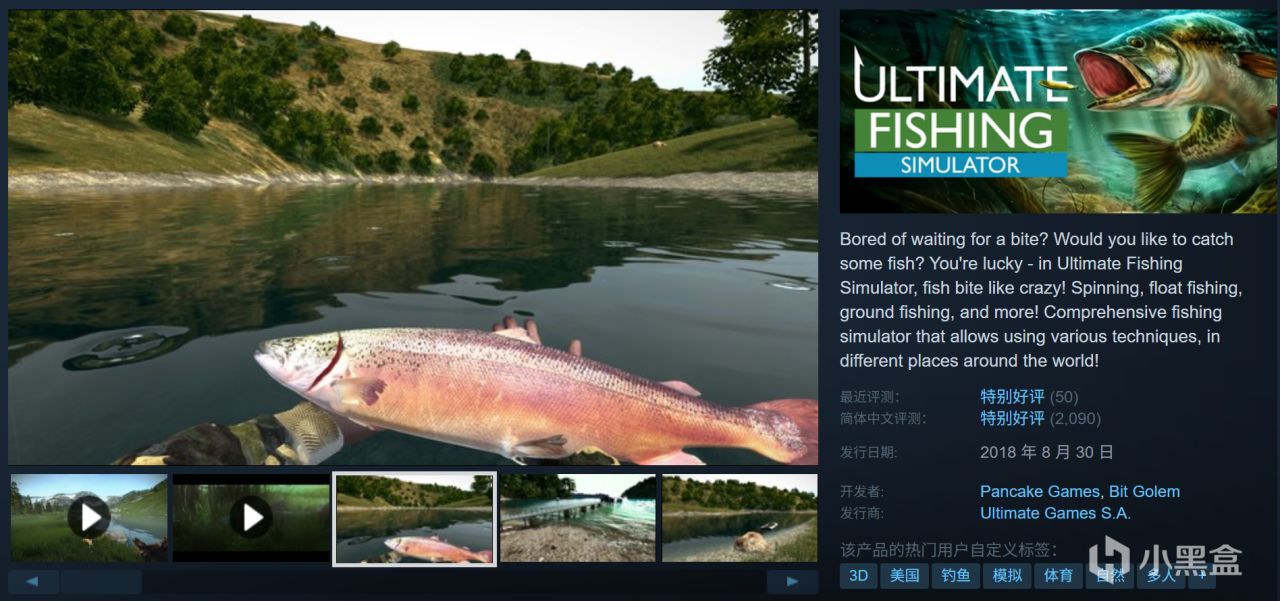Select the 3D tag
The width and height of the screenshot is (1280, 601).
858,575
